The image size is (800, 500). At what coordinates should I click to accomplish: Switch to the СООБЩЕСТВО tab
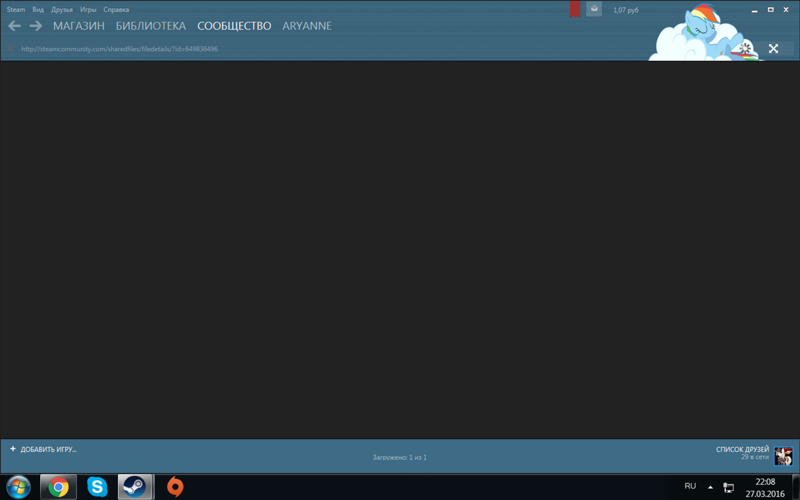tap(234, 26)
